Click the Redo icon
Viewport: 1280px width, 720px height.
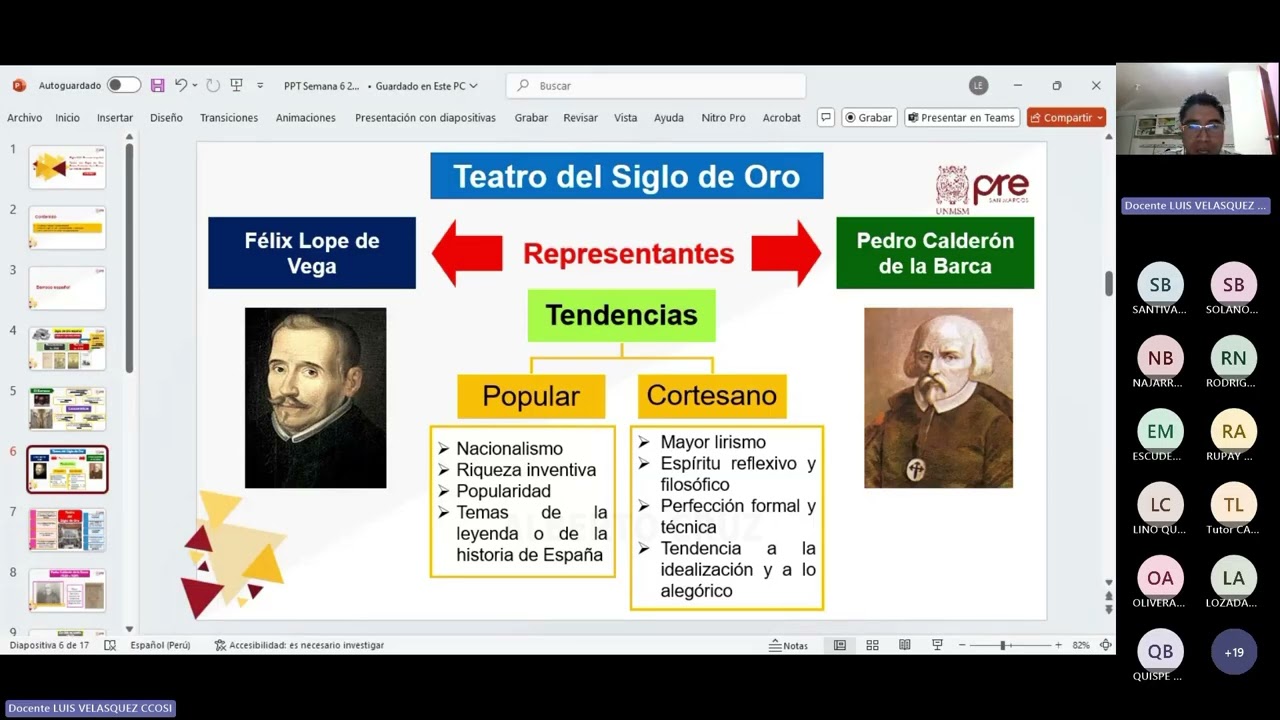pyautogui.click(x=213, y=86)
